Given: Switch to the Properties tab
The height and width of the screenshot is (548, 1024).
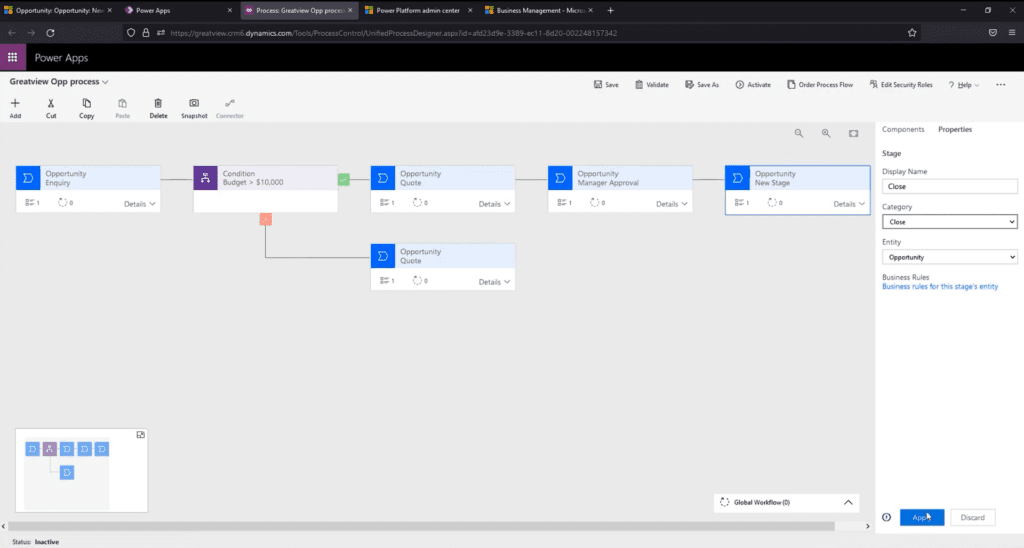Looking at the screenshot, I should coord(955,129).
